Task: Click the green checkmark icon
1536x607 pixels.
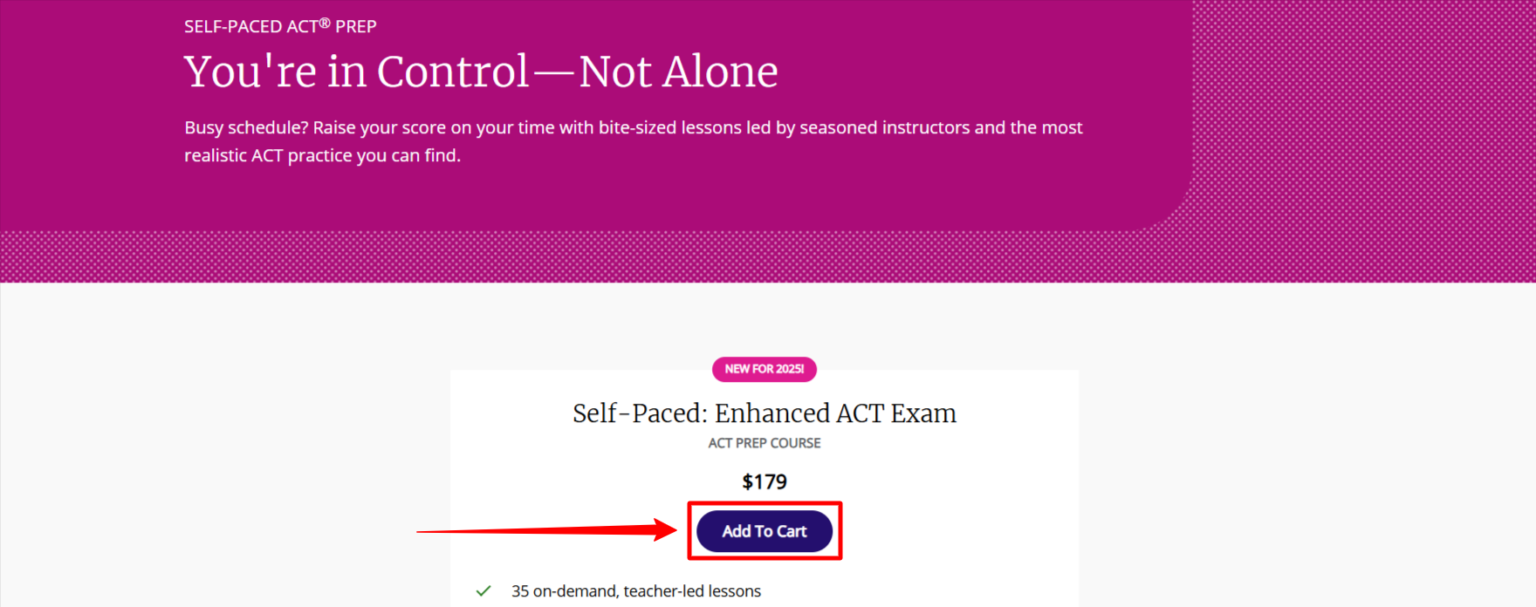Action: pos(484,591)
